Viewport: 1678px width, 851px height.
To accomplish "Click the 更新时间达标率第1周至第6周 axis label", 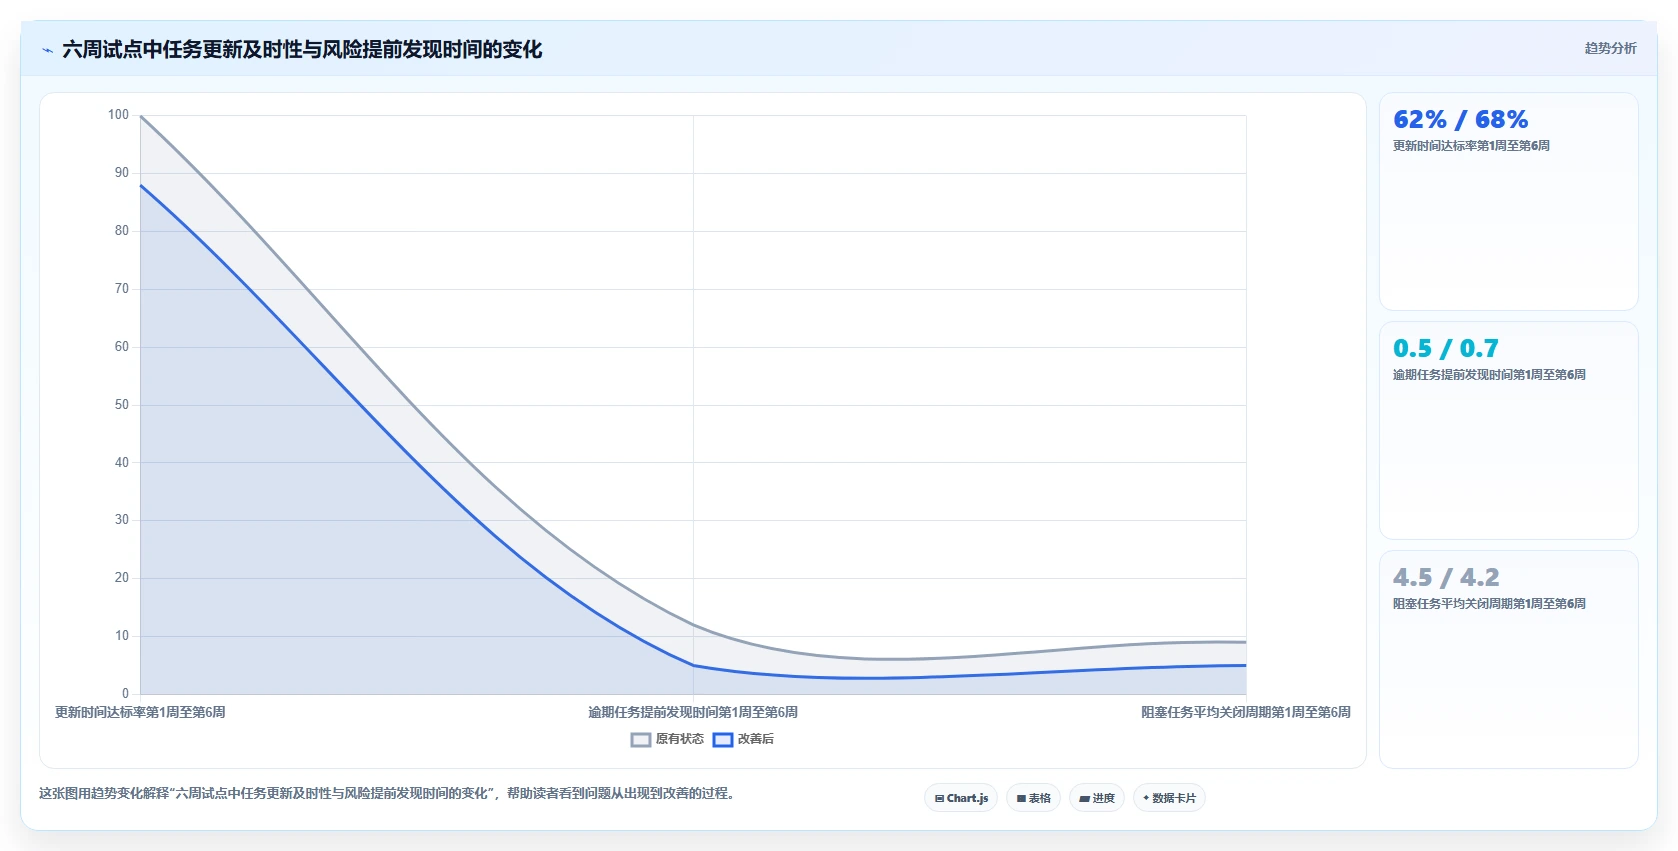I will click(140, 712).
